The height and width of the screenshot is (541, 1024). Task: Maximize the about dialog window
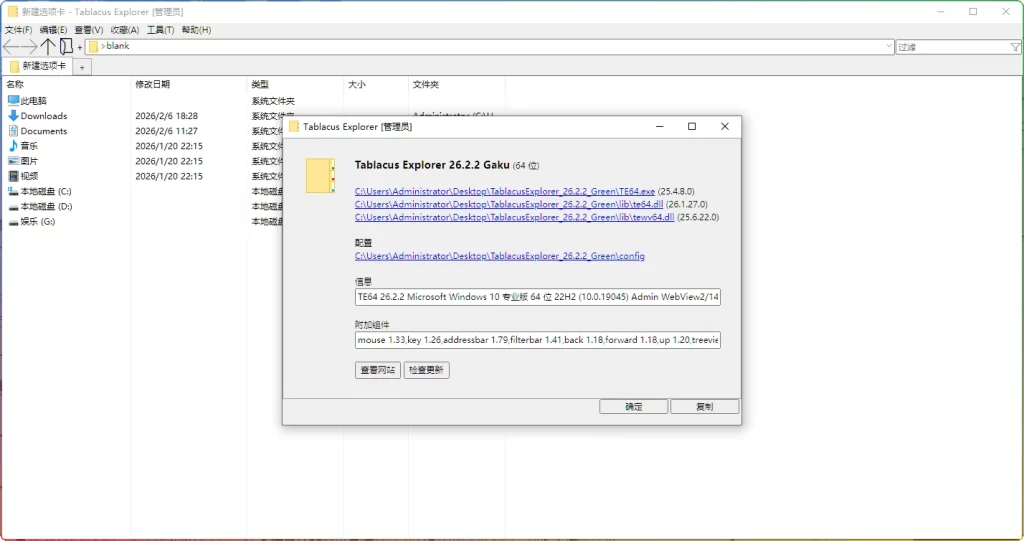[x=692, y=127]
